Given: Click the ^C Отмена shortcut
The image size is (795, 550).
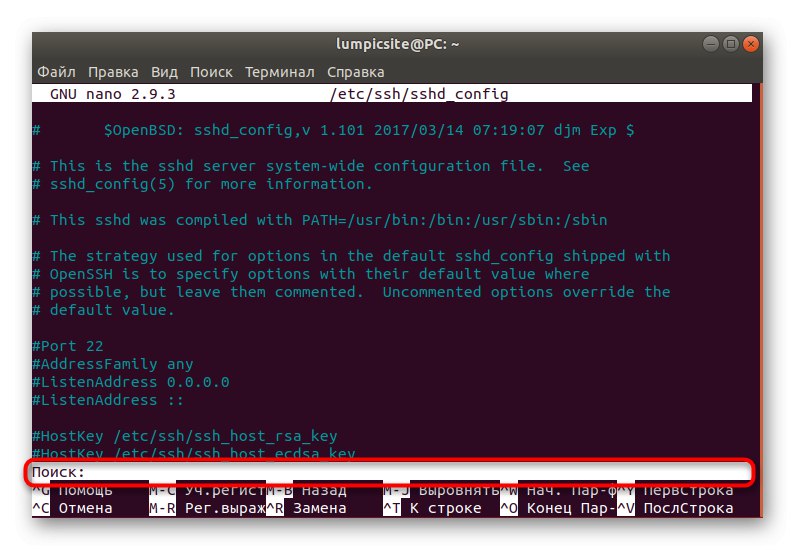Looking at the screenshot, I should click(x=73, y=508).
